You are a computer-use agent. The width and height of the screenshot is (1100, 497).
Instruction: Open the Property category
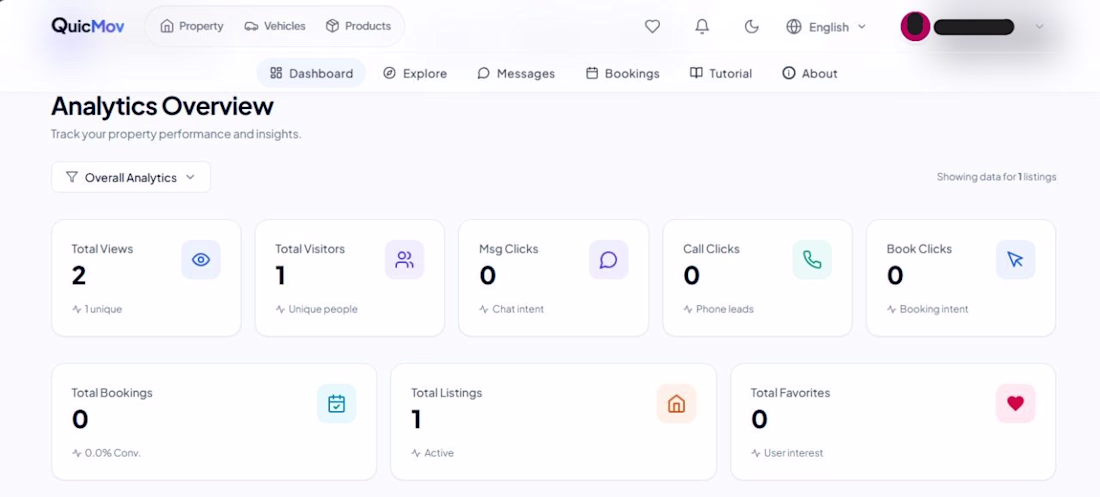pyautogui.click(x=192, y=26)
